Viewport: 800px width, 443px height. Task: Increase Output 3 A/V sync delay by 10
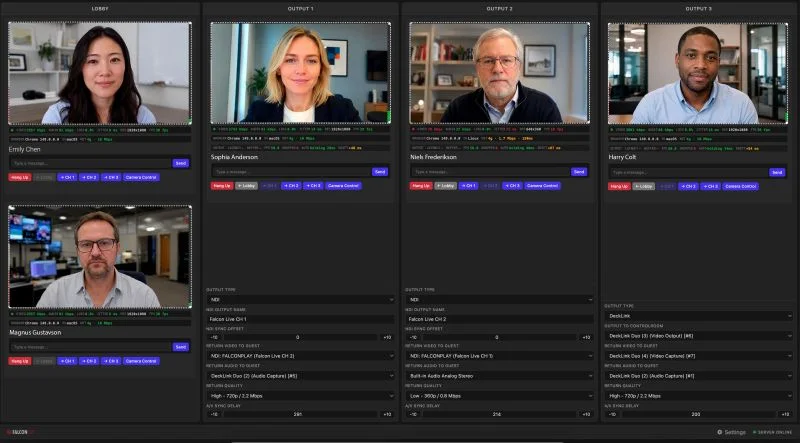click(785, 414)
